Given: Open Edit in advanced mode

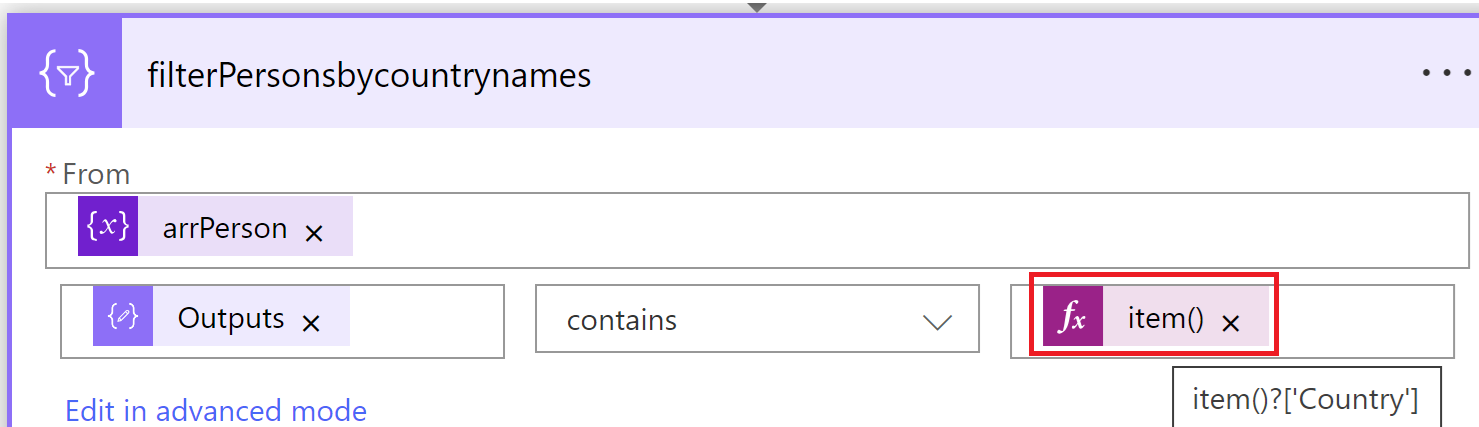Looking at the screenshot, I should [216, 411].
